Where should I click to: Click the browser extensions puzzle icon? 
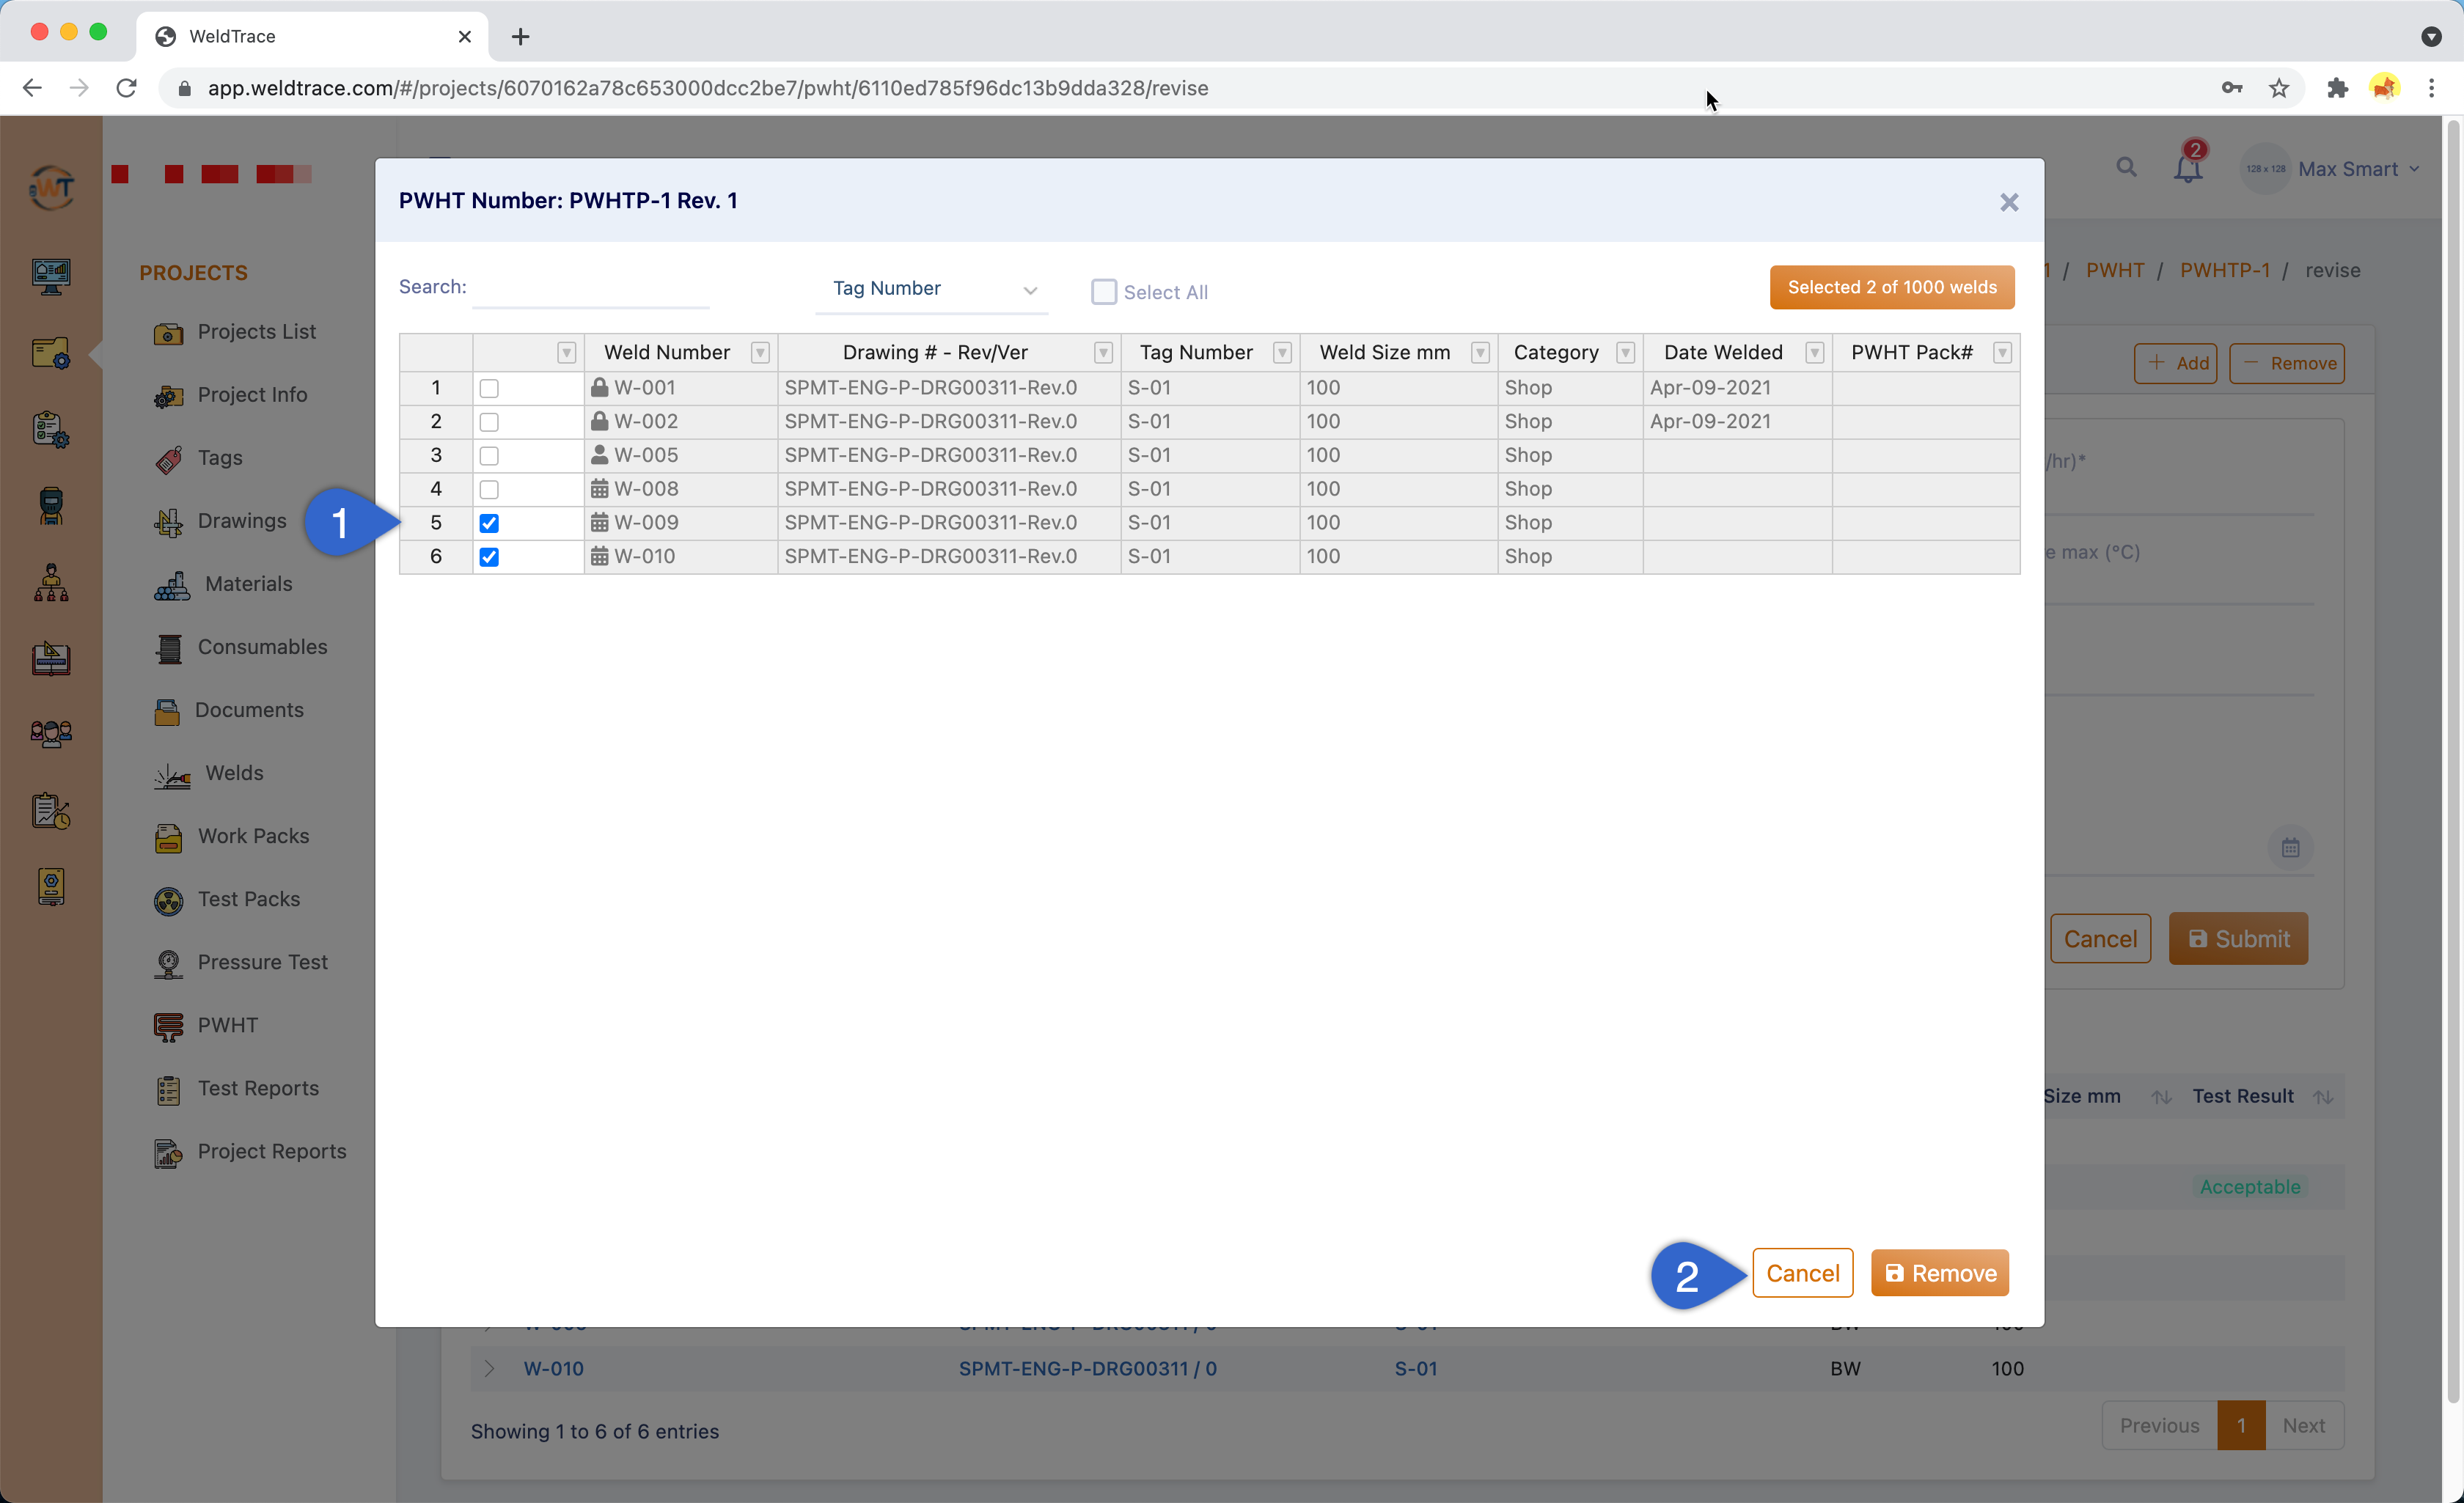point(2336,88)
